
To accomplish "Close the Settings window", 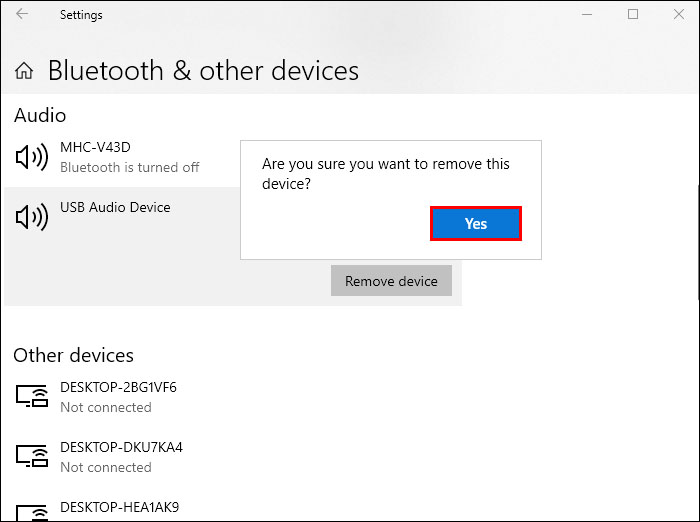I will point(677,15).
